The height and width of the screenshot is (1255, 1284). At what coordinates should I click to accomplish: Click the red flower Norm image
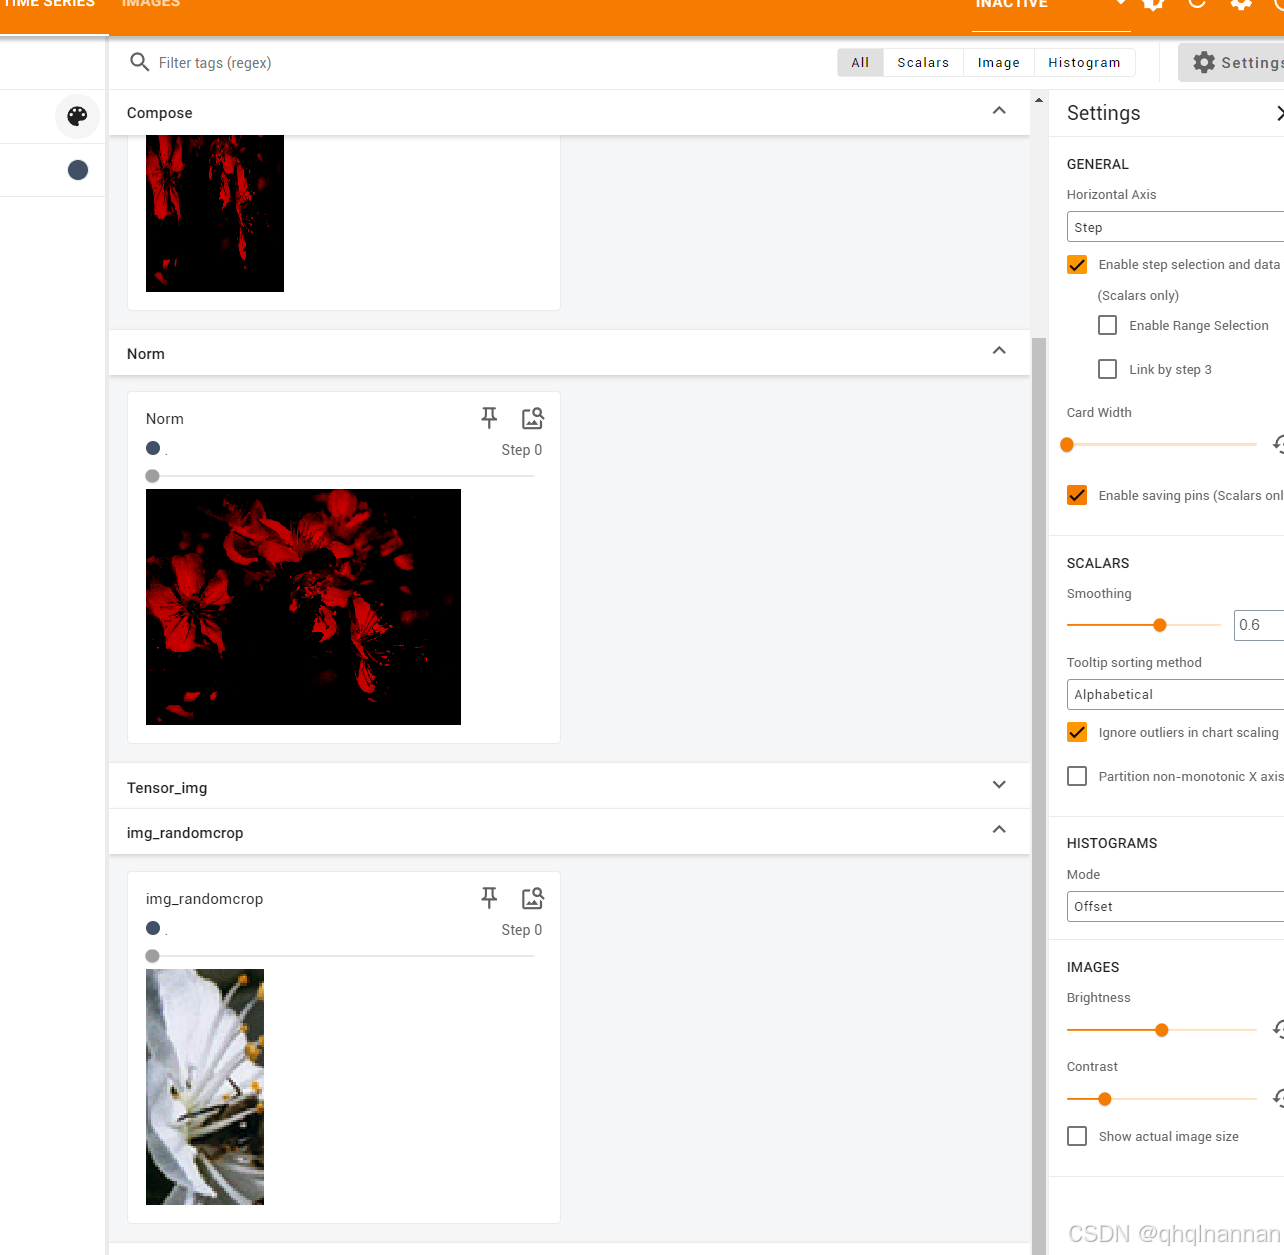(303, 607)
